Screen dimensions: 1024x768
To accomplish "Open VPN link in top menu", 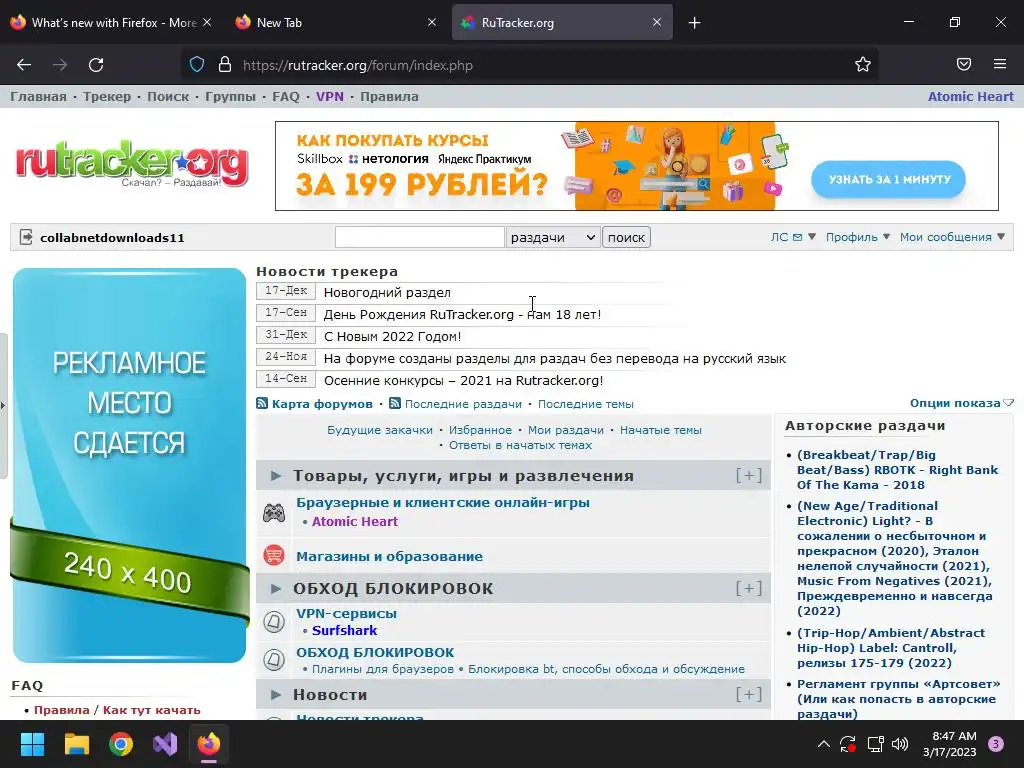I will pos(330,97).
